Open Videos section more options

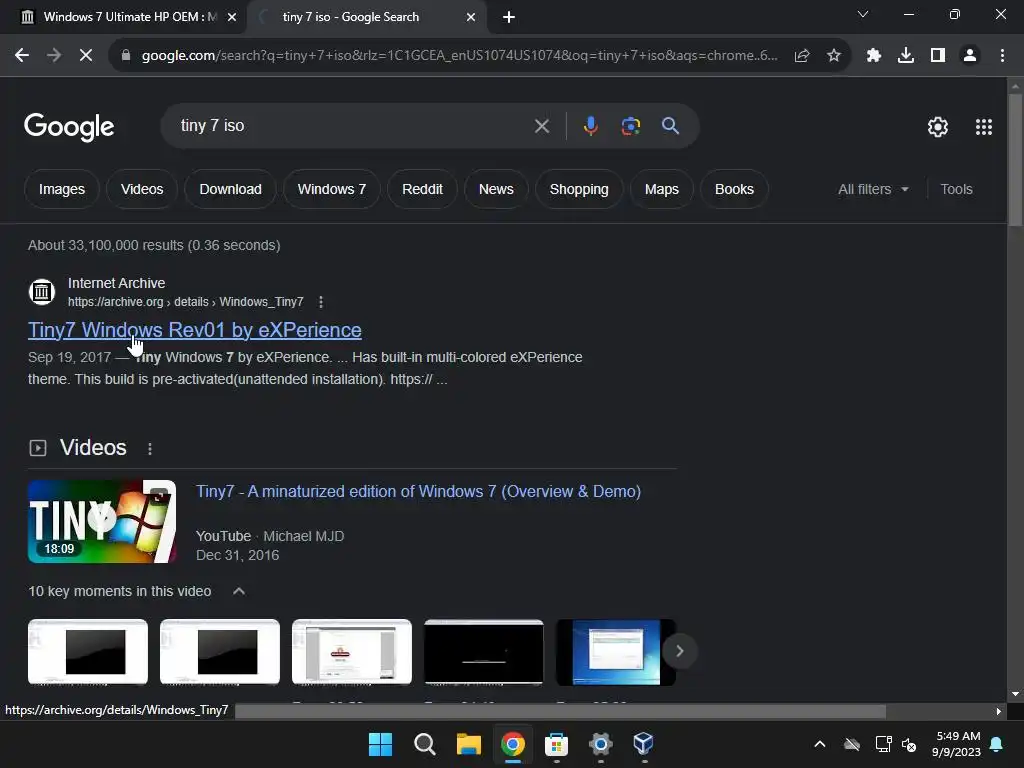[x=150, y=449]
